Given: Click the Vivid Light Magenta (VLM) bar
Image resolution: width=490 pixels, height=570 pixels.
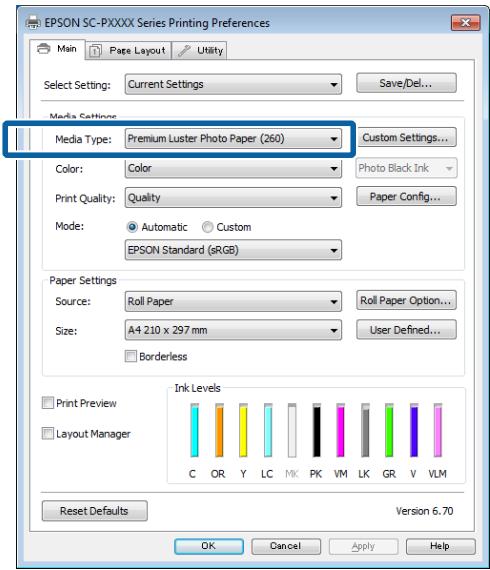Looking at the screenshot, I should 438,430.
